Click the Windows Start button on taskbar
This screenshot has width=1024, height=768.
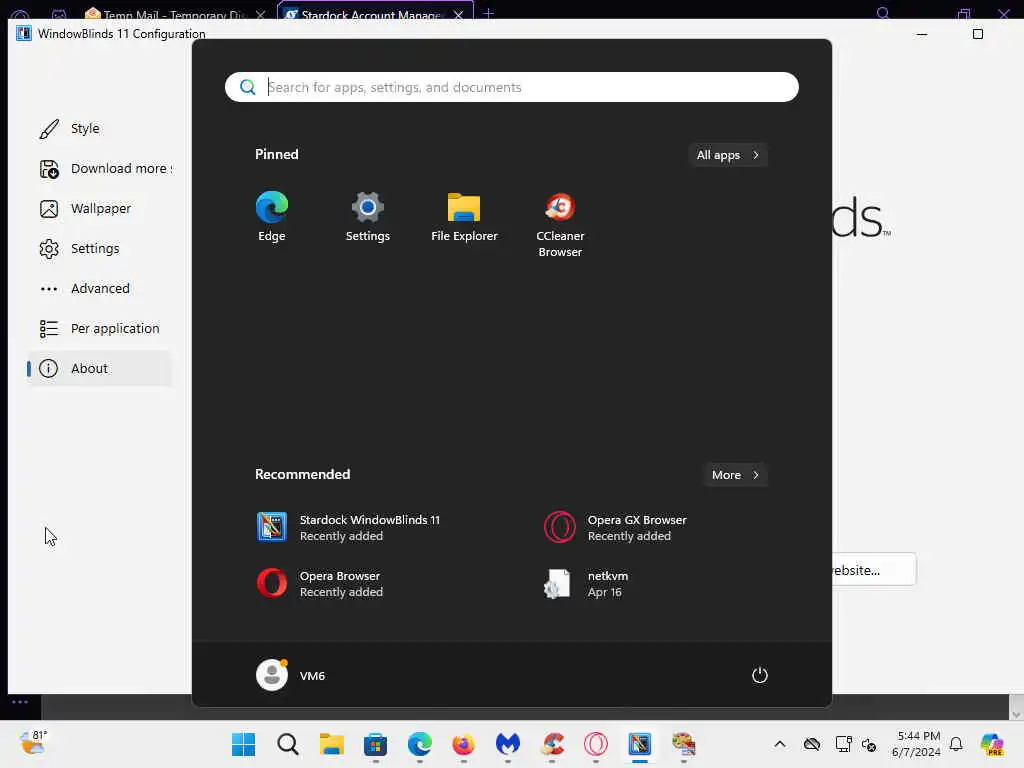click(244, 744)
